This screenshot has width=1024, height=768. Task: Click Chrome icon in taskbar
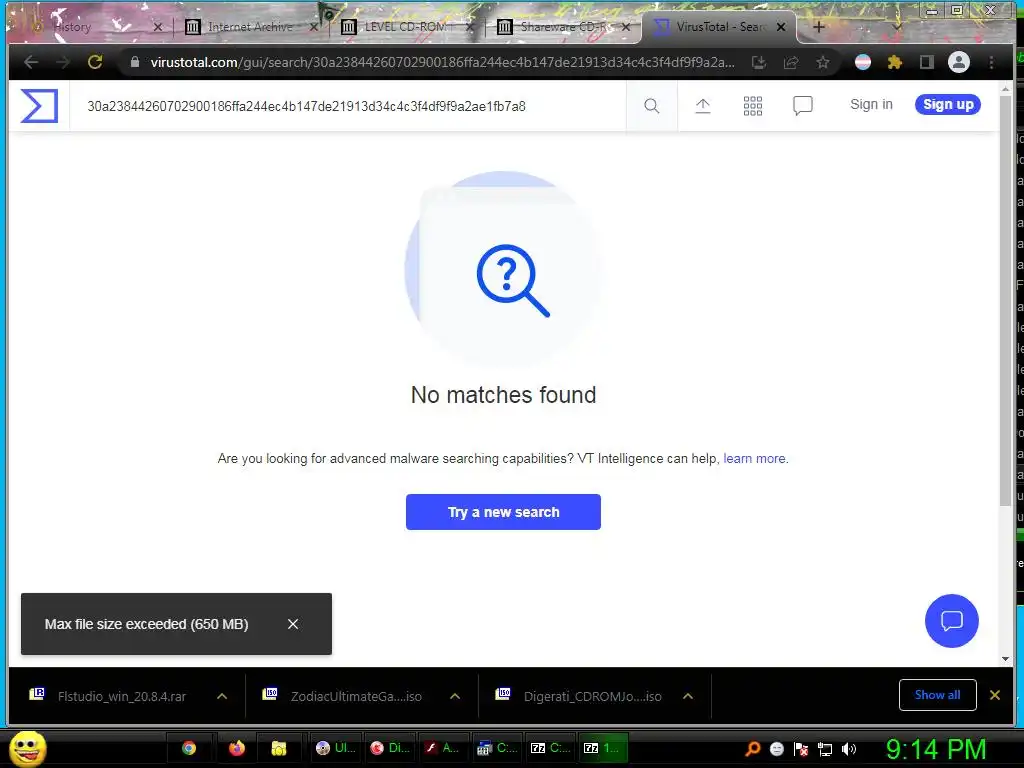point(189,748)
